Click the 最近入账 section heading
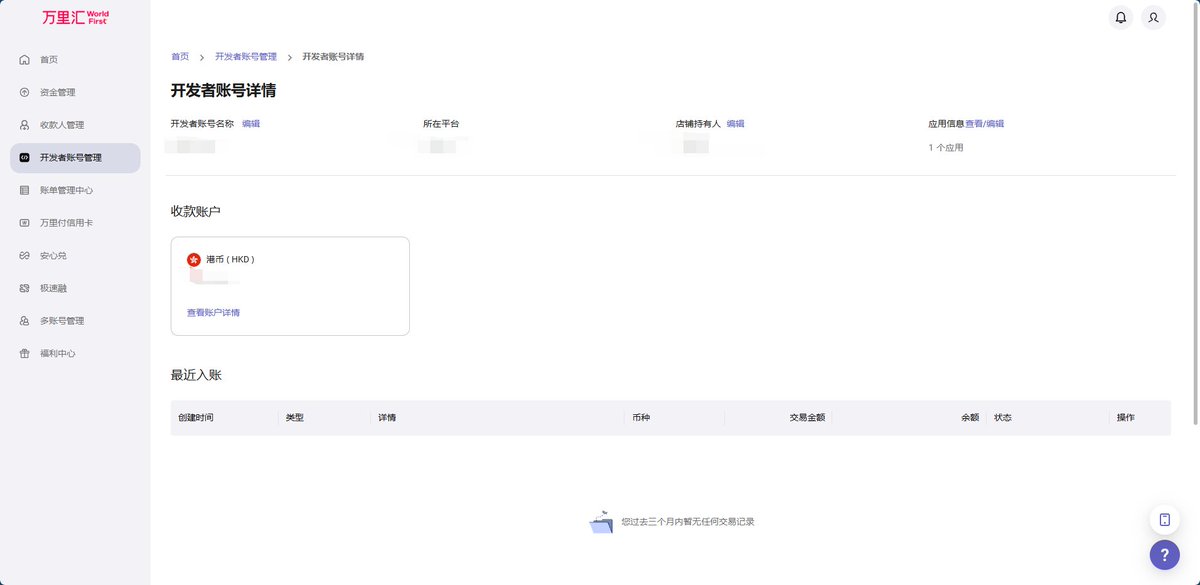 [x=196, y=375]
